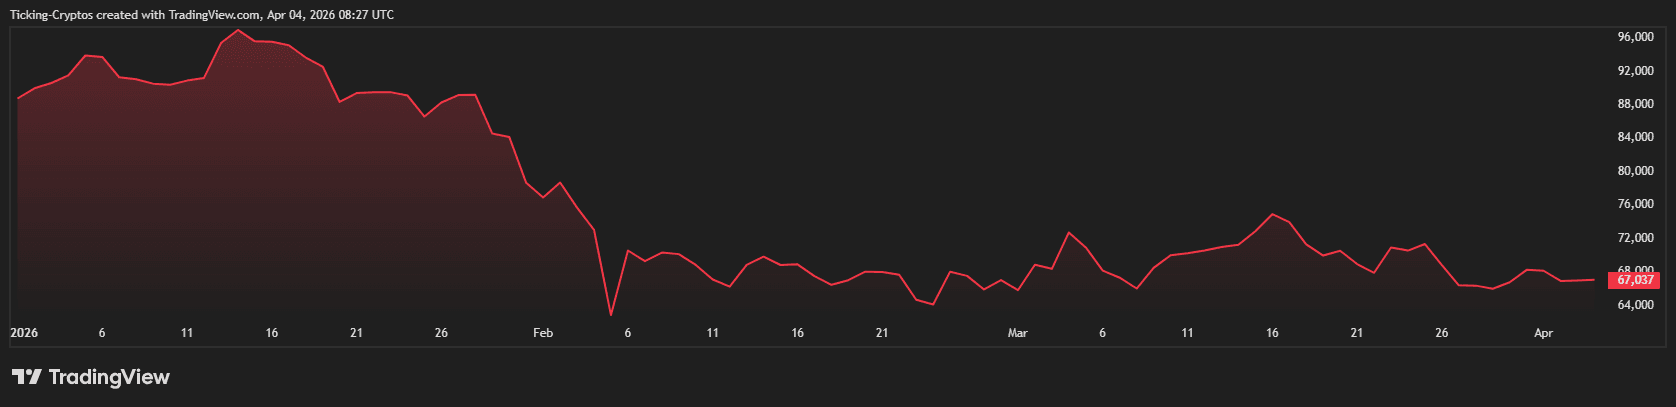Click the 6 date label right after Feb
This screenshot has width=1676, height=407.
click(x=628, y=333)
